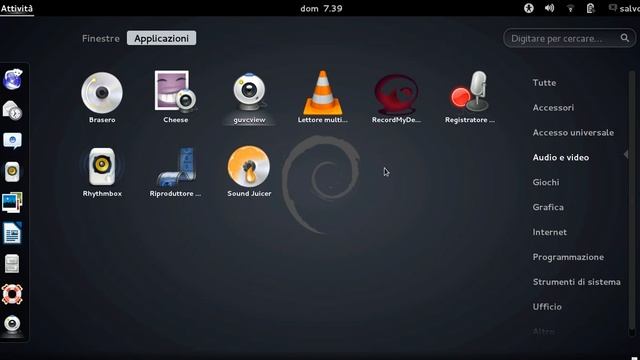Open the photo viewer dock icon
The height and width of the screenshot is (360, 640).
[x=12, y=202]
